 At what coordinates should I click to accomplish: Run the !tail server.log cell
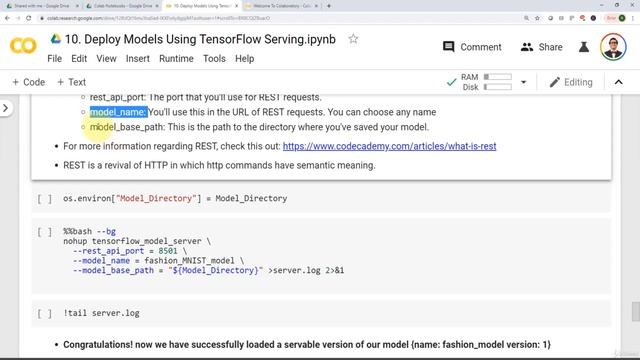[x=44, y=313]
